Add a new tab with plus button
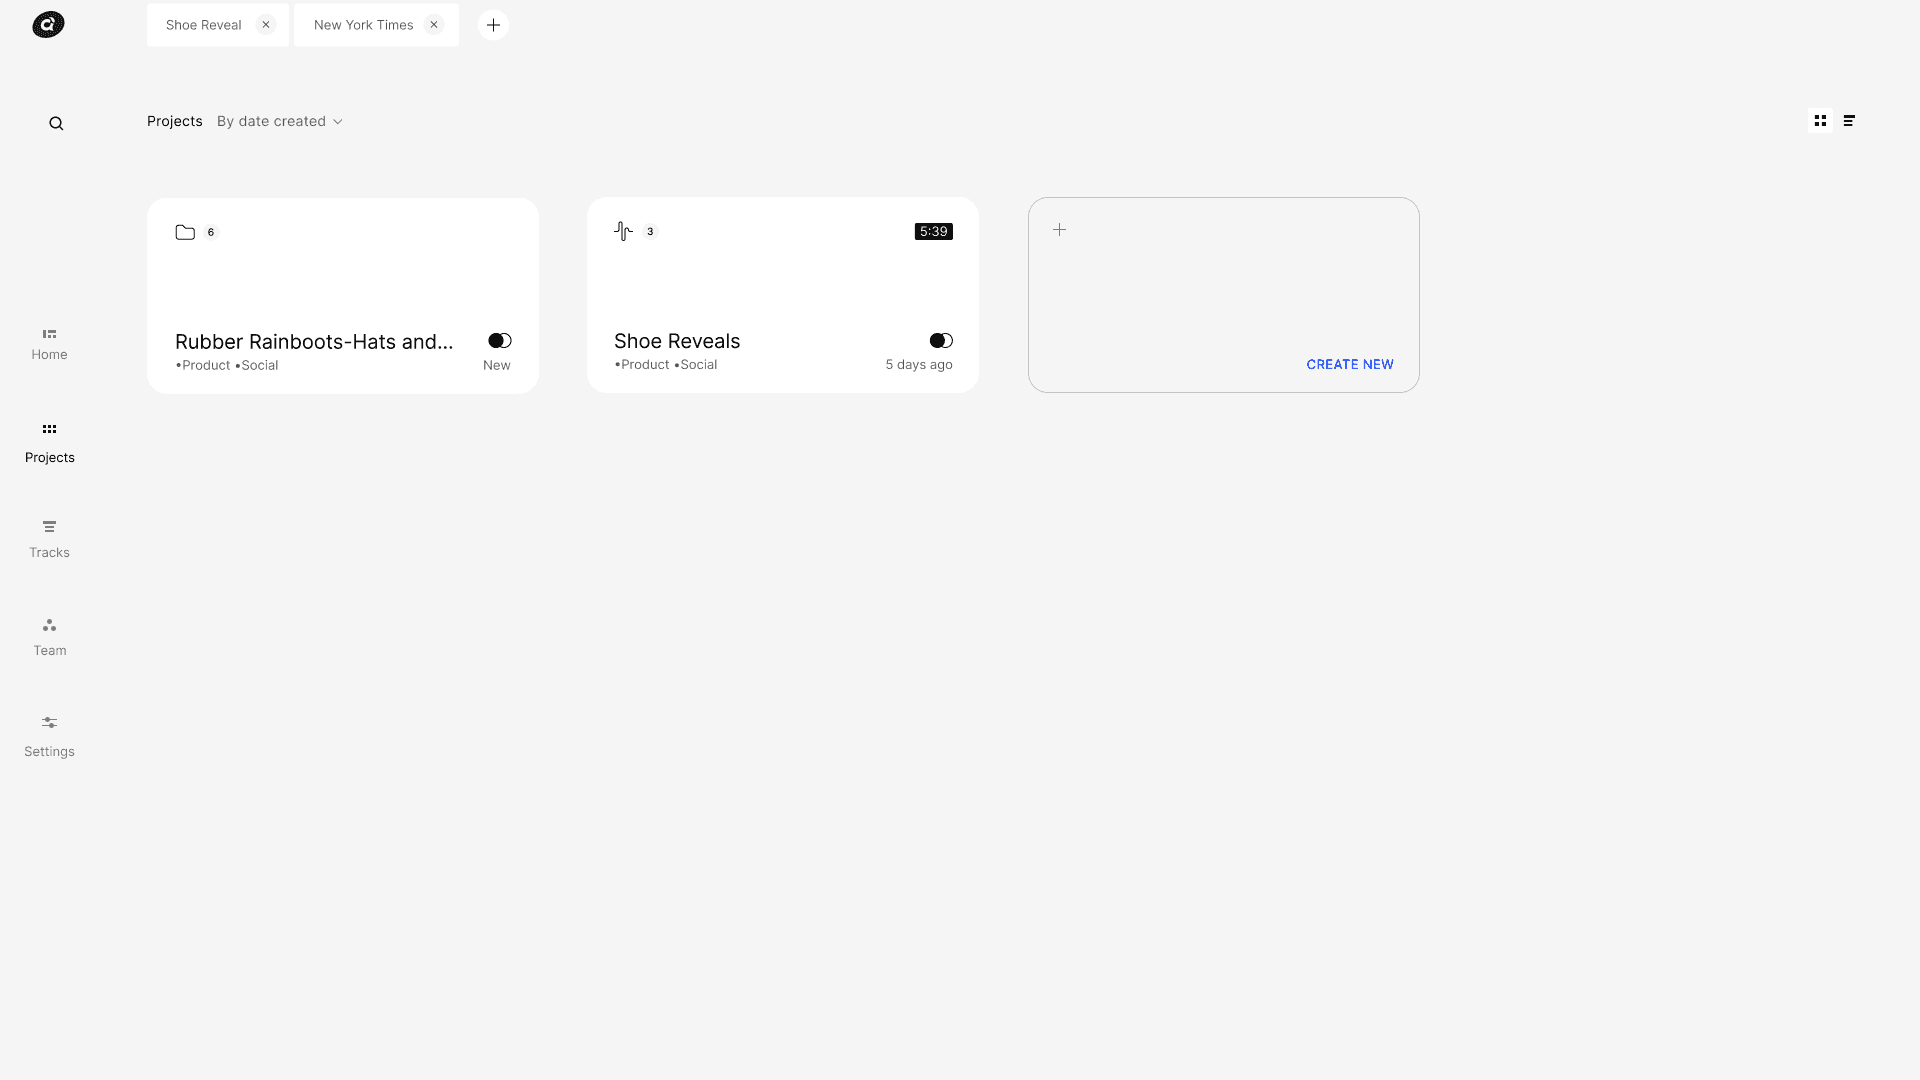Viewport: 1920px width, 1080px height. [493, 25]
